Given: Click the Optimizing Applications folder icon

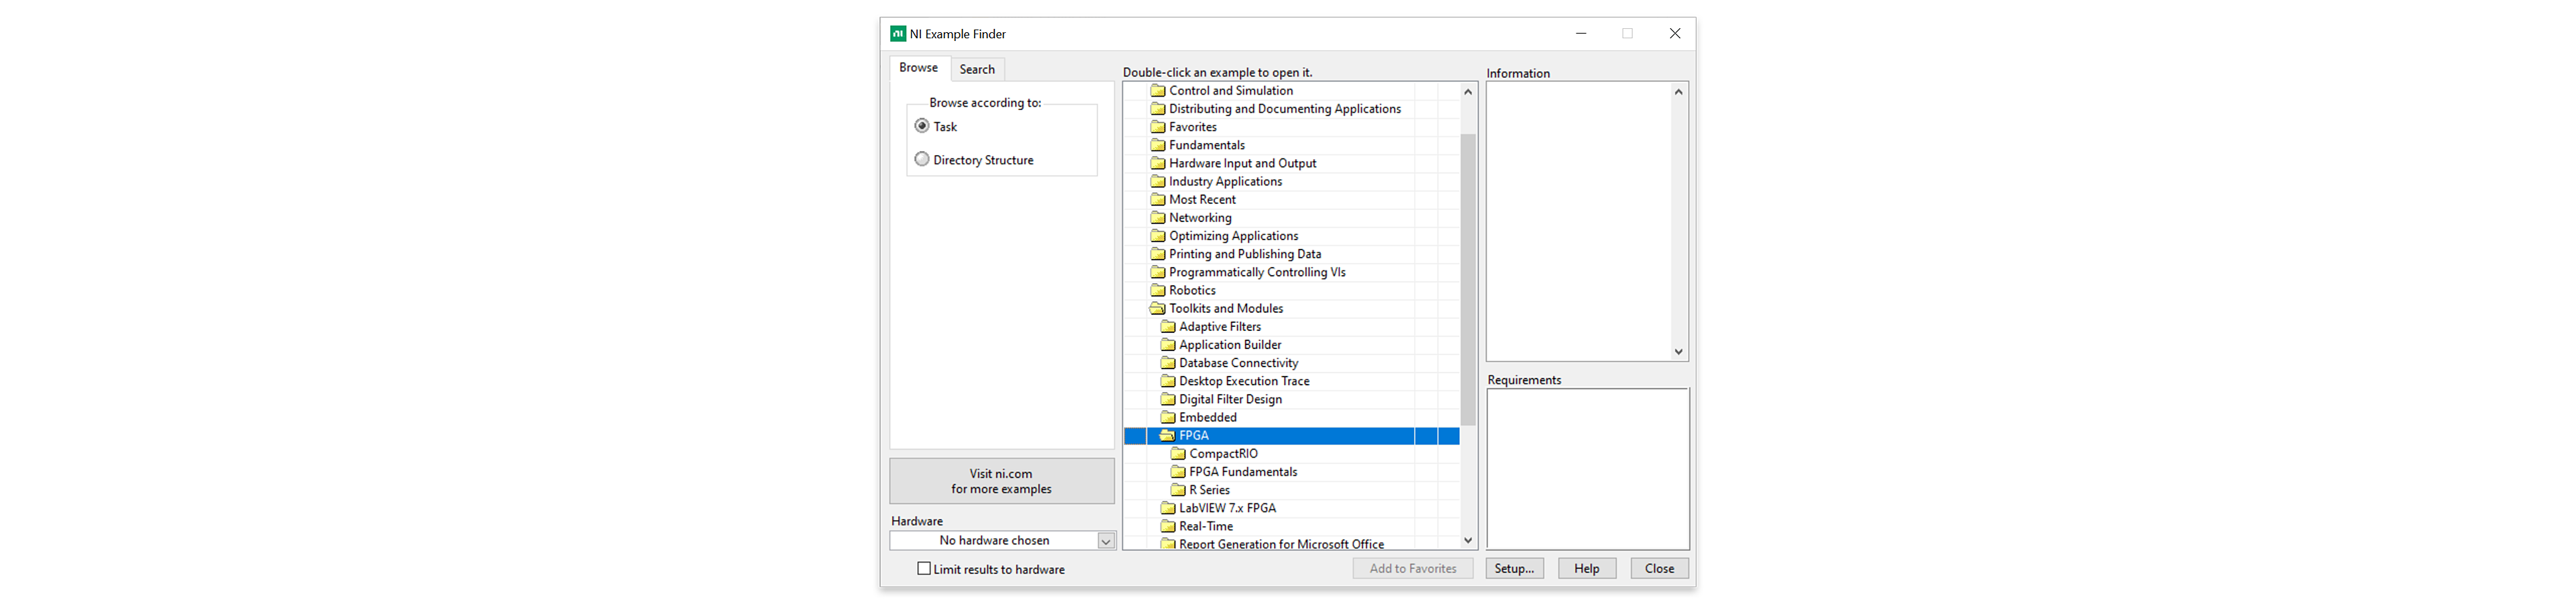Looking at the screenshot, I should click(1157, 236).
